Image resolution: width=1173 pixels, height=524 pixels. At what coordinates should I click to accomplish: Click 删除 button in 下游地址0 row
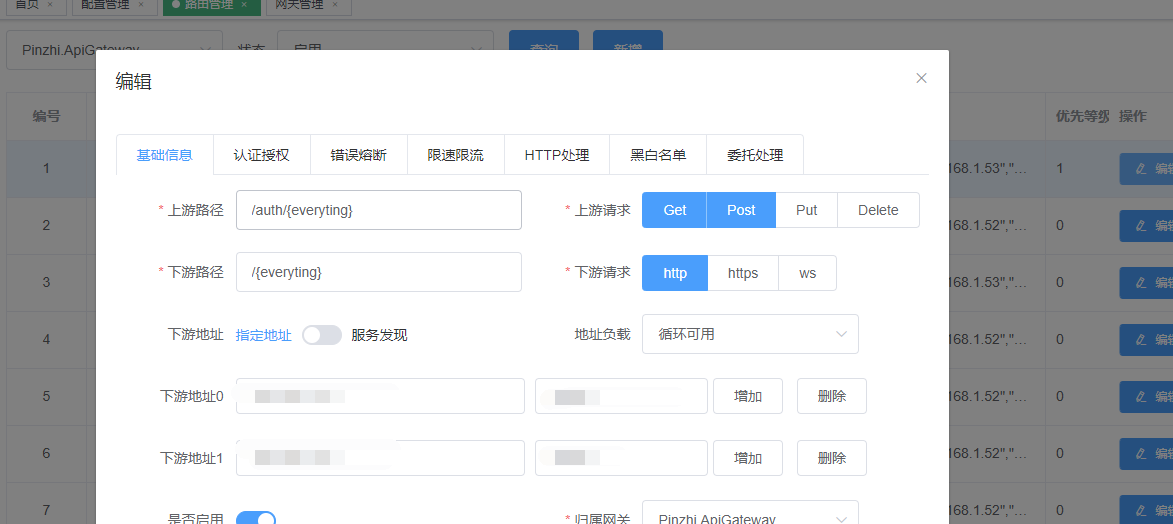tap(832, 396)
